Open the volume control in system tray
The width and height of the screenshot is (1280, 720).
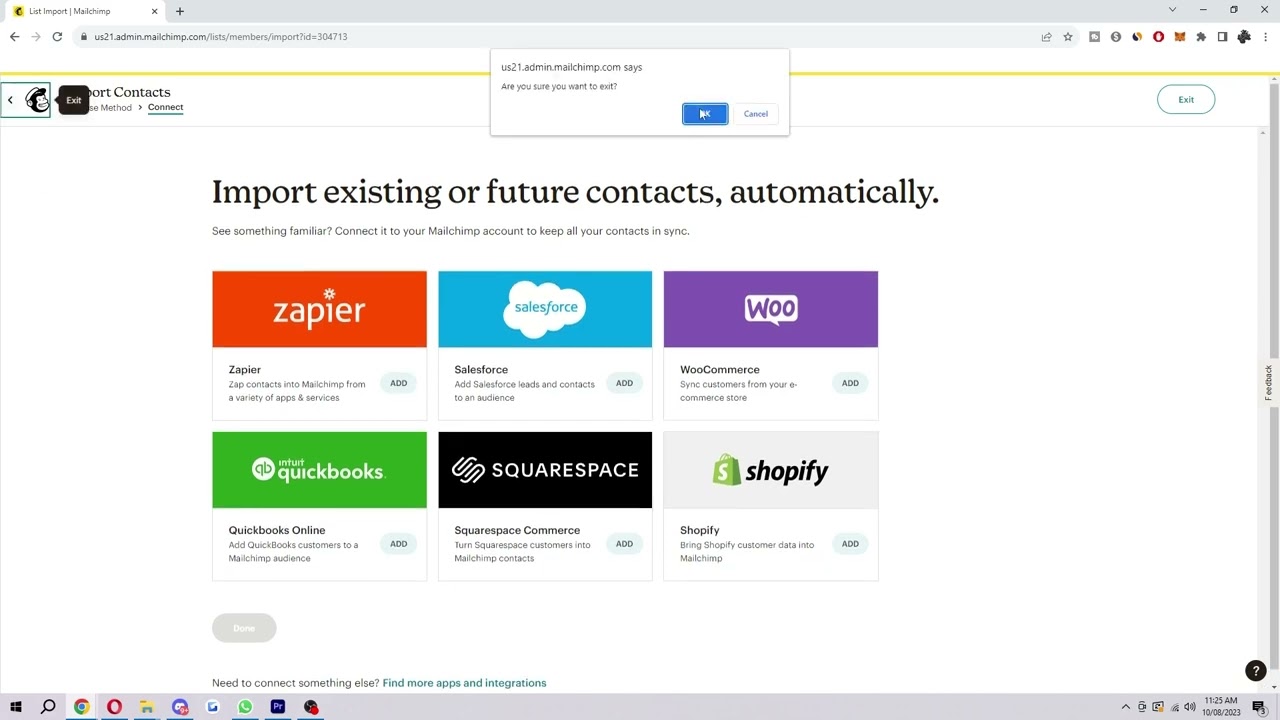pyautogui.click(x=1190, y=707)
